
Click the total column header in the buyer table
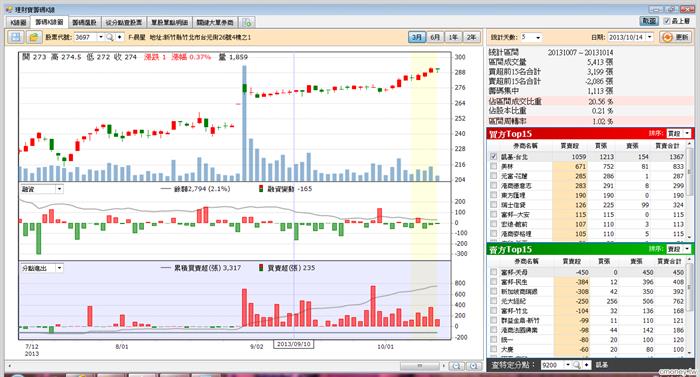pos(667,146)
